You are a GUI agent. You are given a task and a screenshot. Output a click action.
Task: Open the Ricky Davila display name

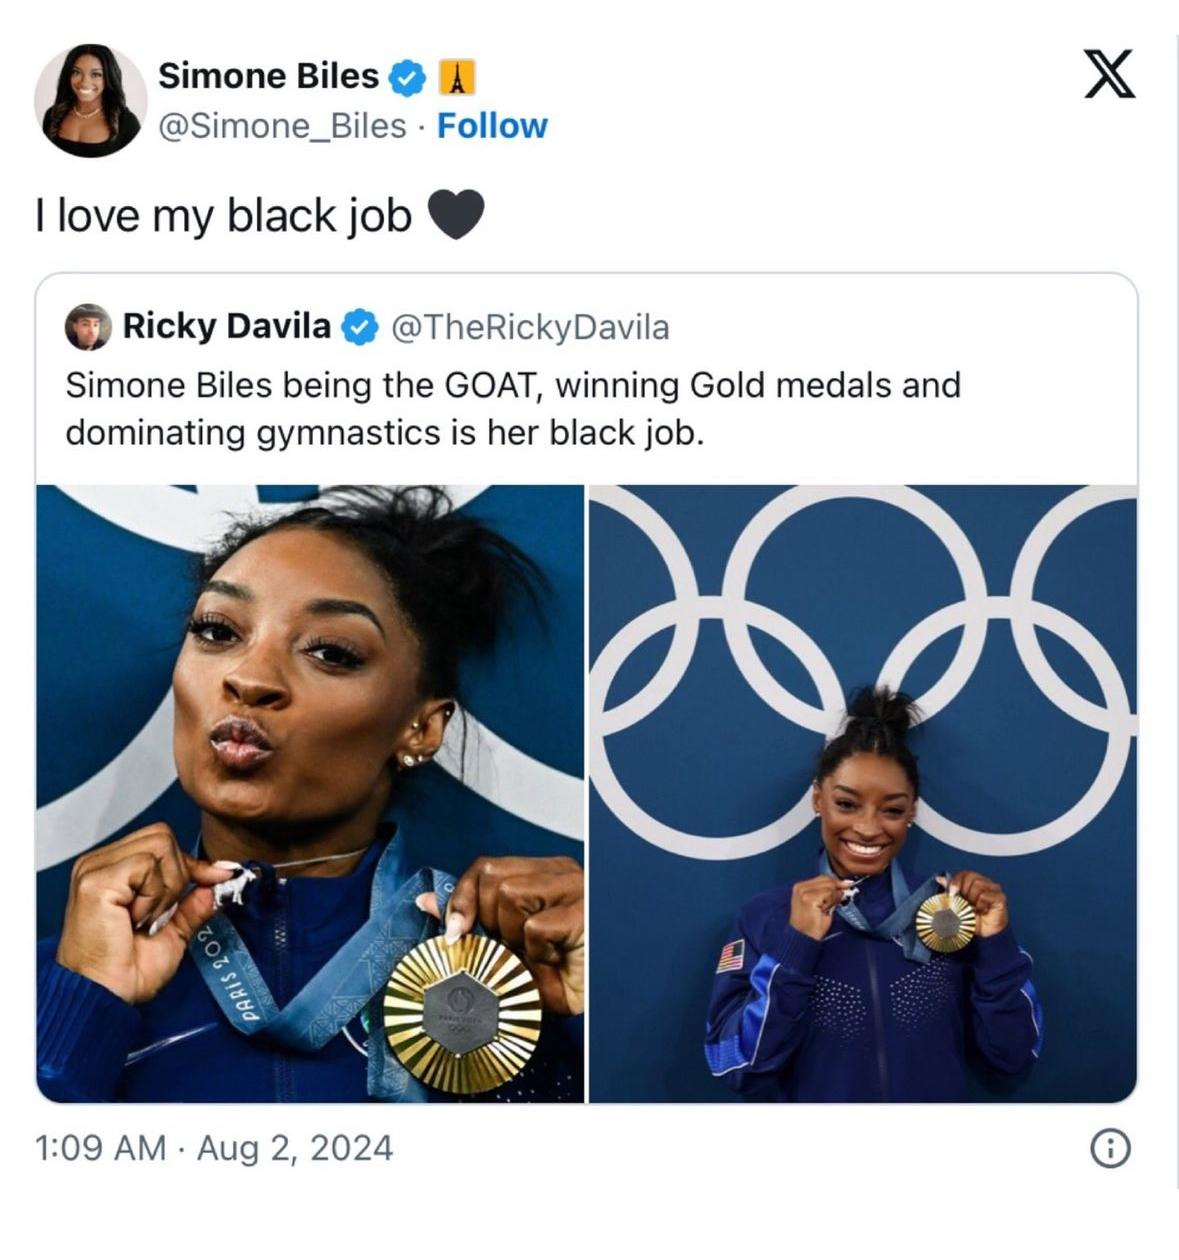click(227, 326)
